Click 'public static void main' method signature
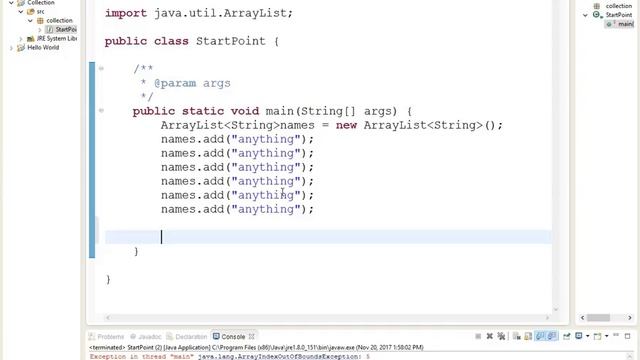This screenshot has height=360, width=640. [272, 111]
